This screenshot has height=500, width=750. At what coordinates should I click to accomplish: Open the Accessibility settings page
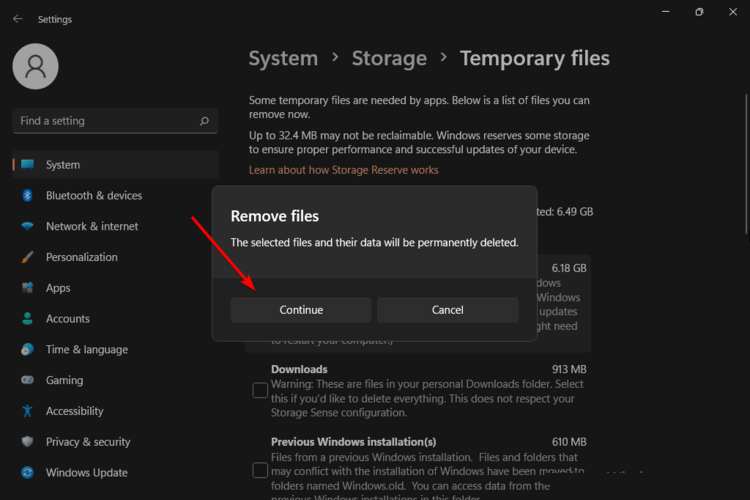click(x=74, y=411)
